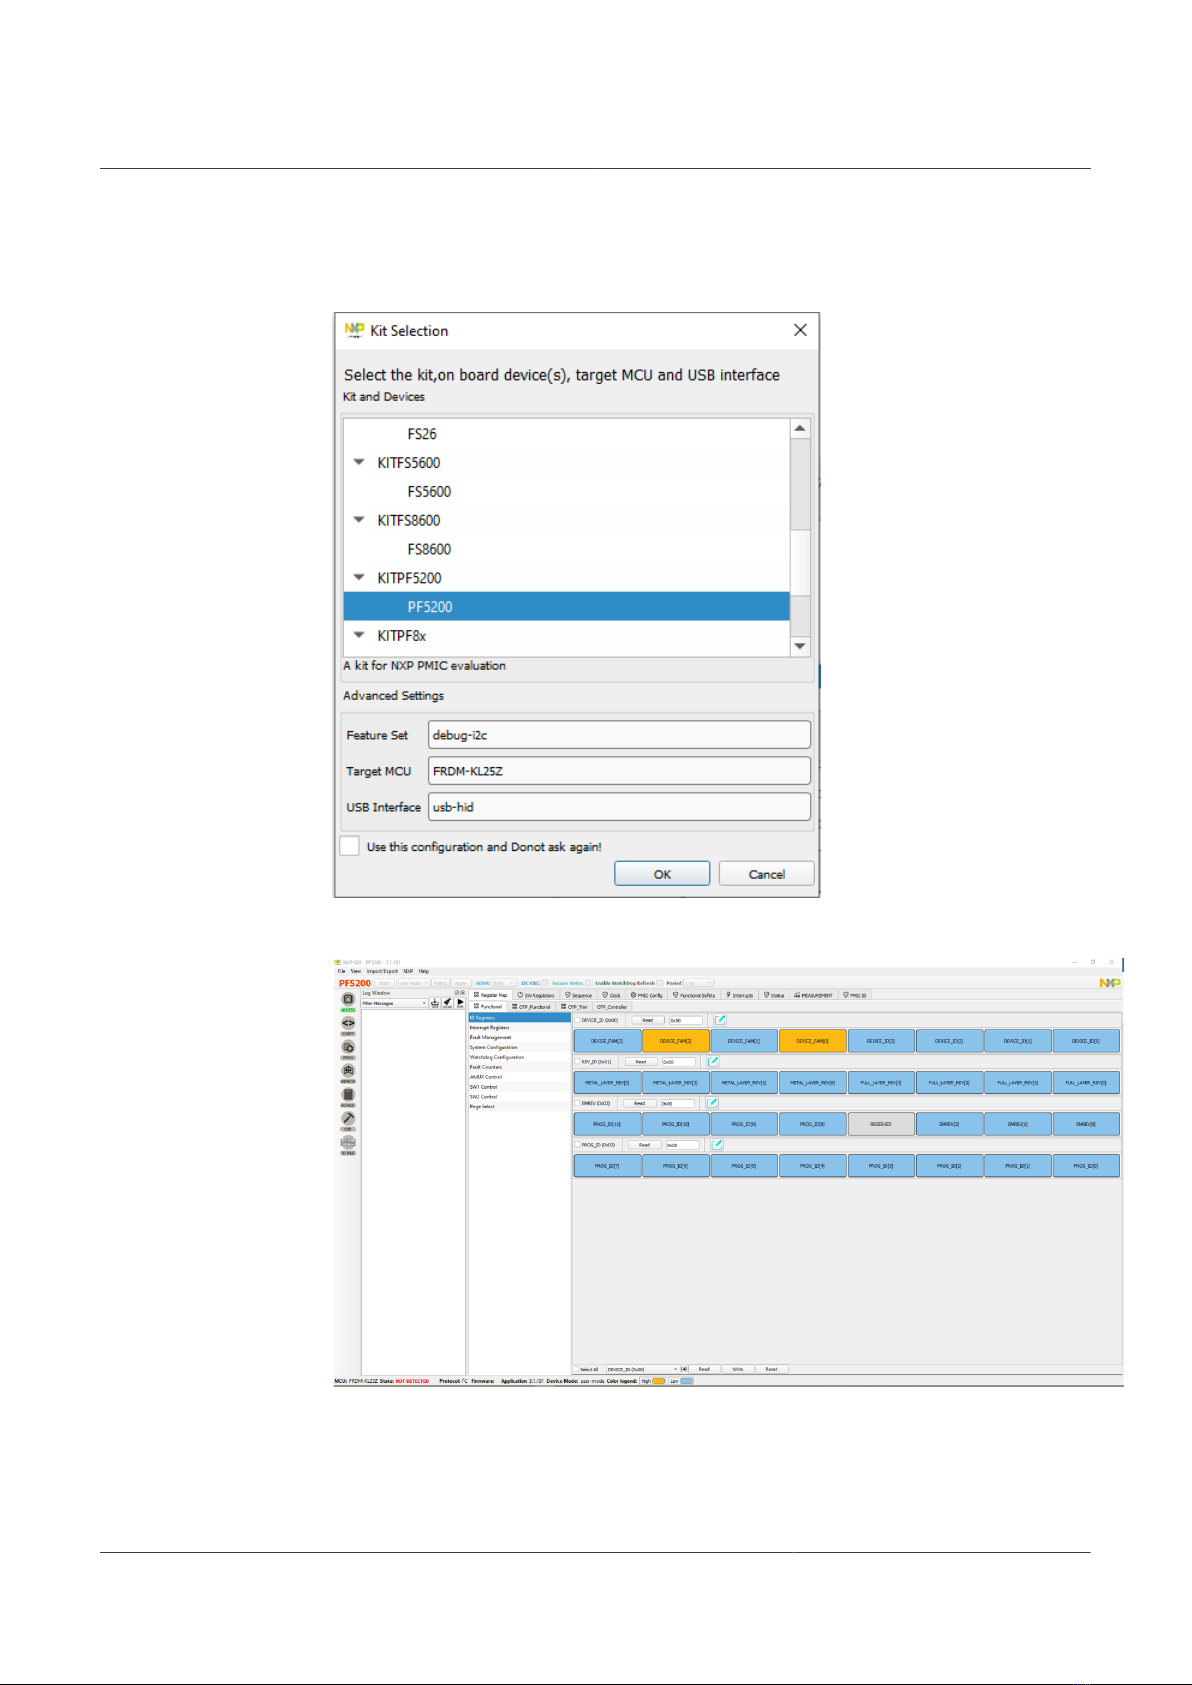The width and height of the screenshot is (1192, 1685).
Task: Toggle Enable WatchDog Refresh checkbox
Action: tap(660, 983)
